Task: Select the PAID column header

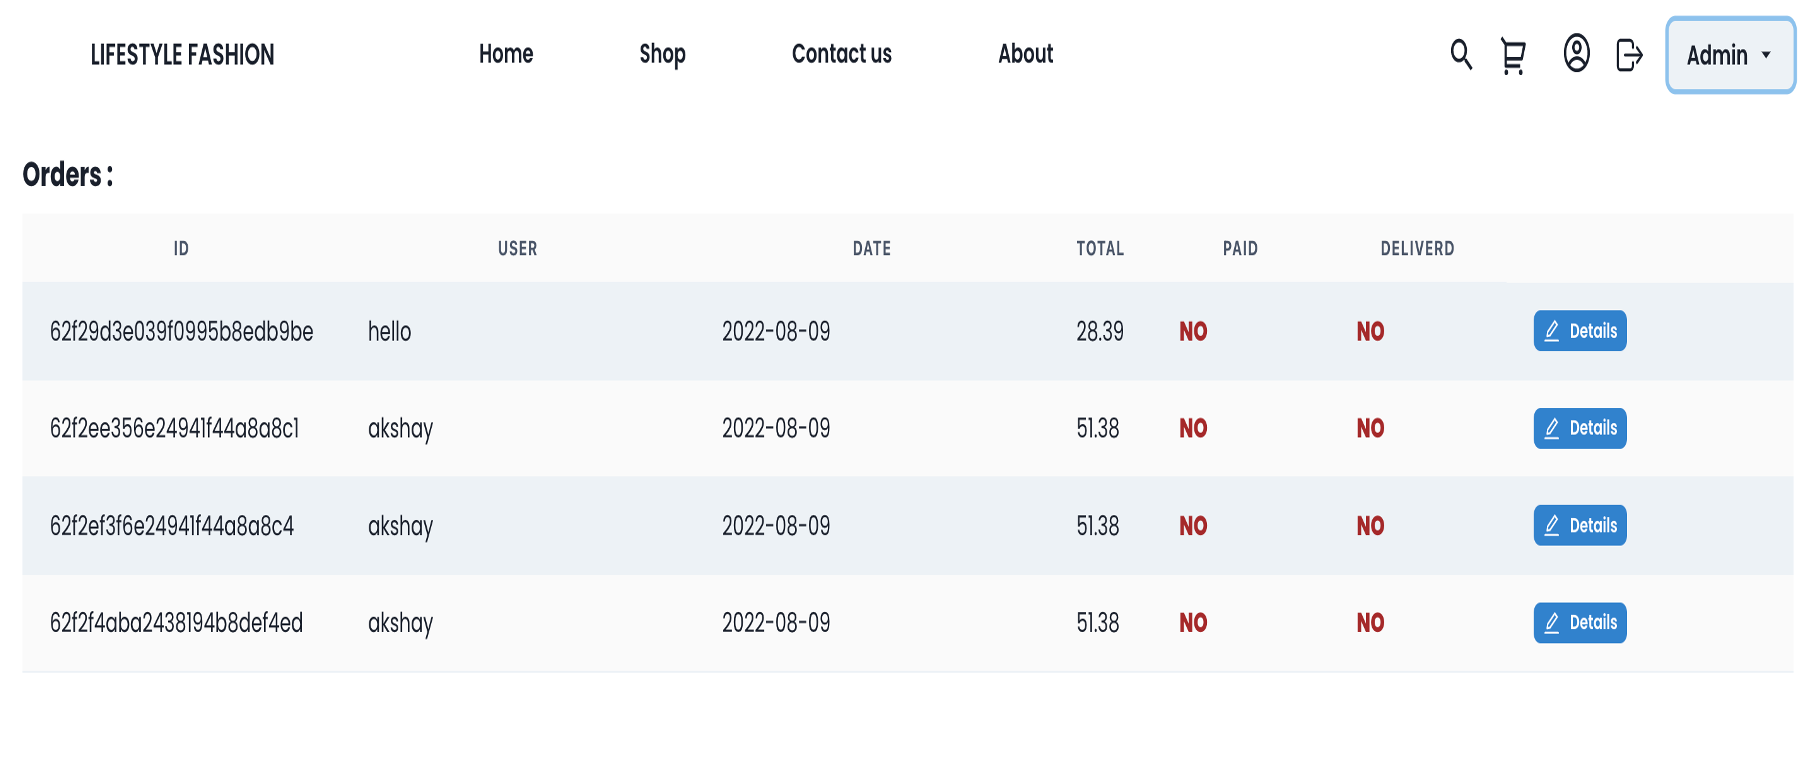Action: (x=1240, y=249)
